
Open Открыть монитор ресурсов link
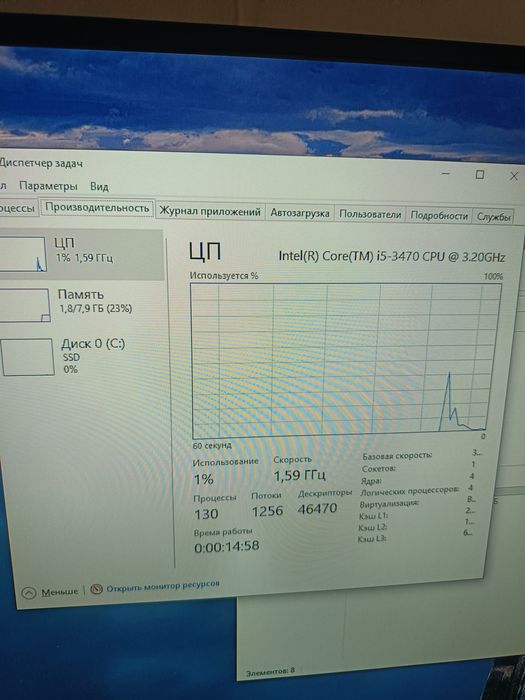pos(162,587)
